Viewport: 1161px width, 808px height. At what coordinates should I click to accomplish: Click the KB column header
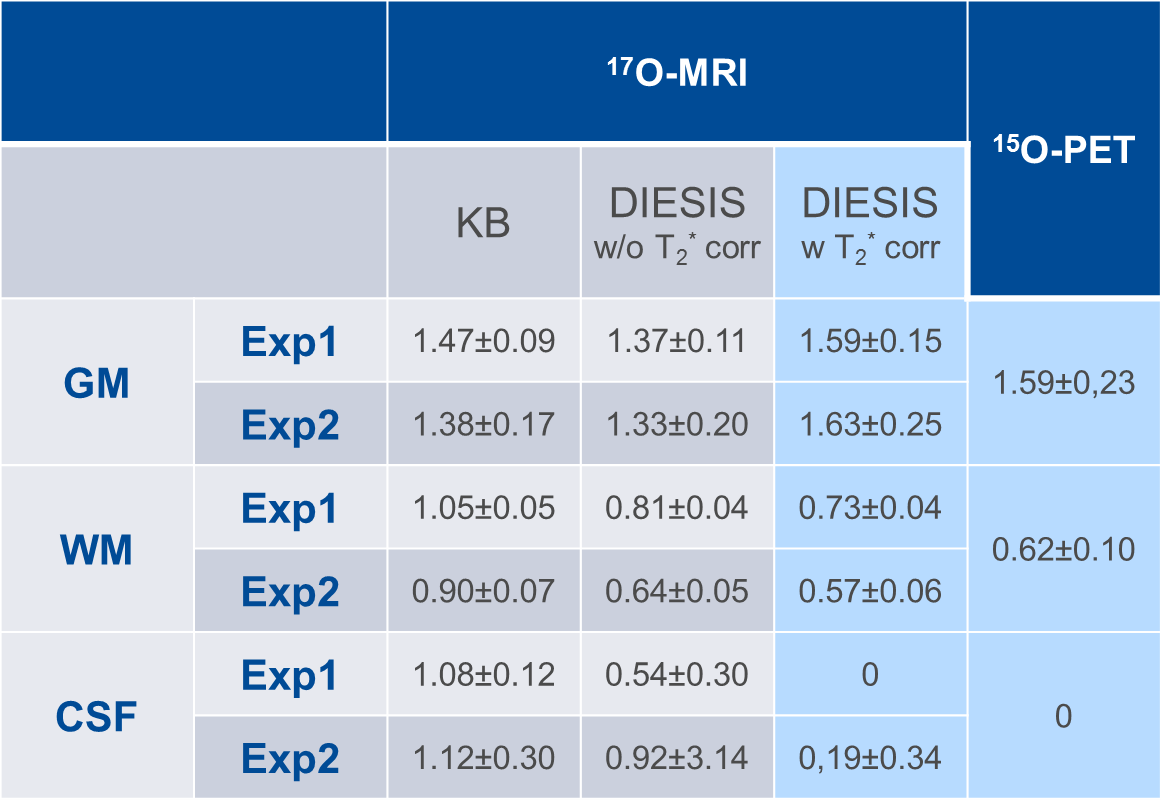pyautogui.click(x=483, y=224)
